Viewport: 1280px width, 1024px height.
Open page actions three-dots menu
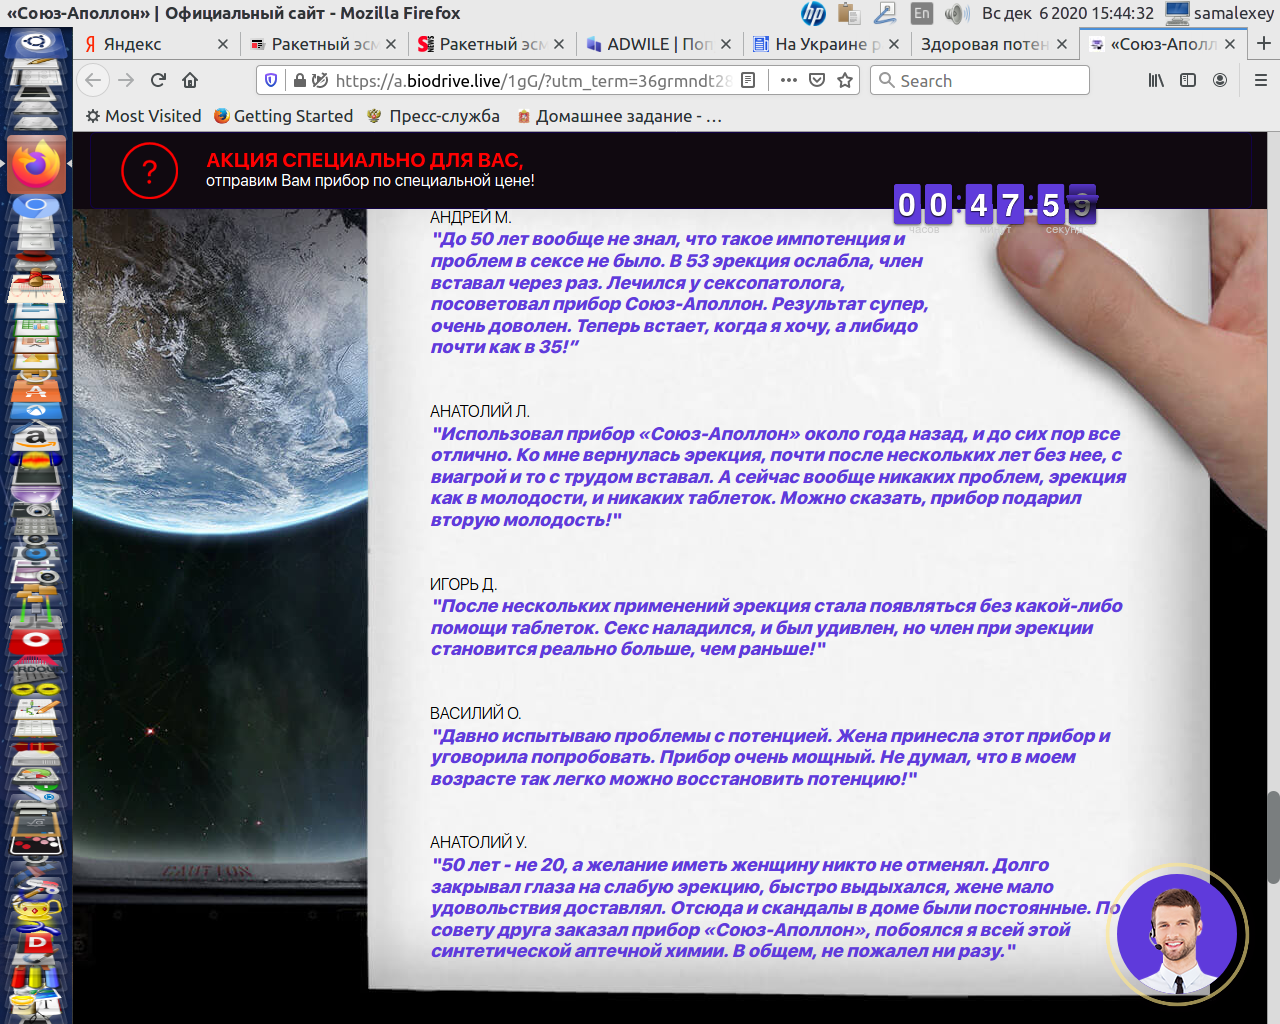tap(789, 80)
